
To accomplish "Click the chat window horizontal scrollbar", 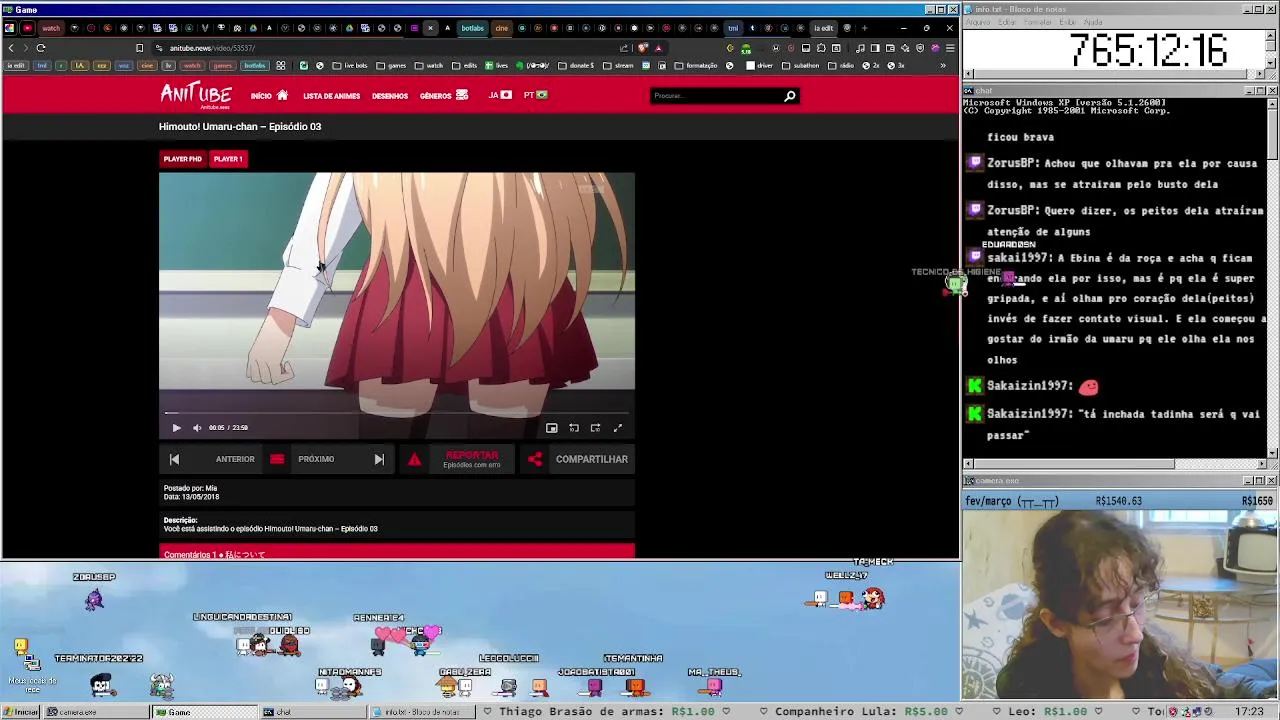I will (1115, 464).
